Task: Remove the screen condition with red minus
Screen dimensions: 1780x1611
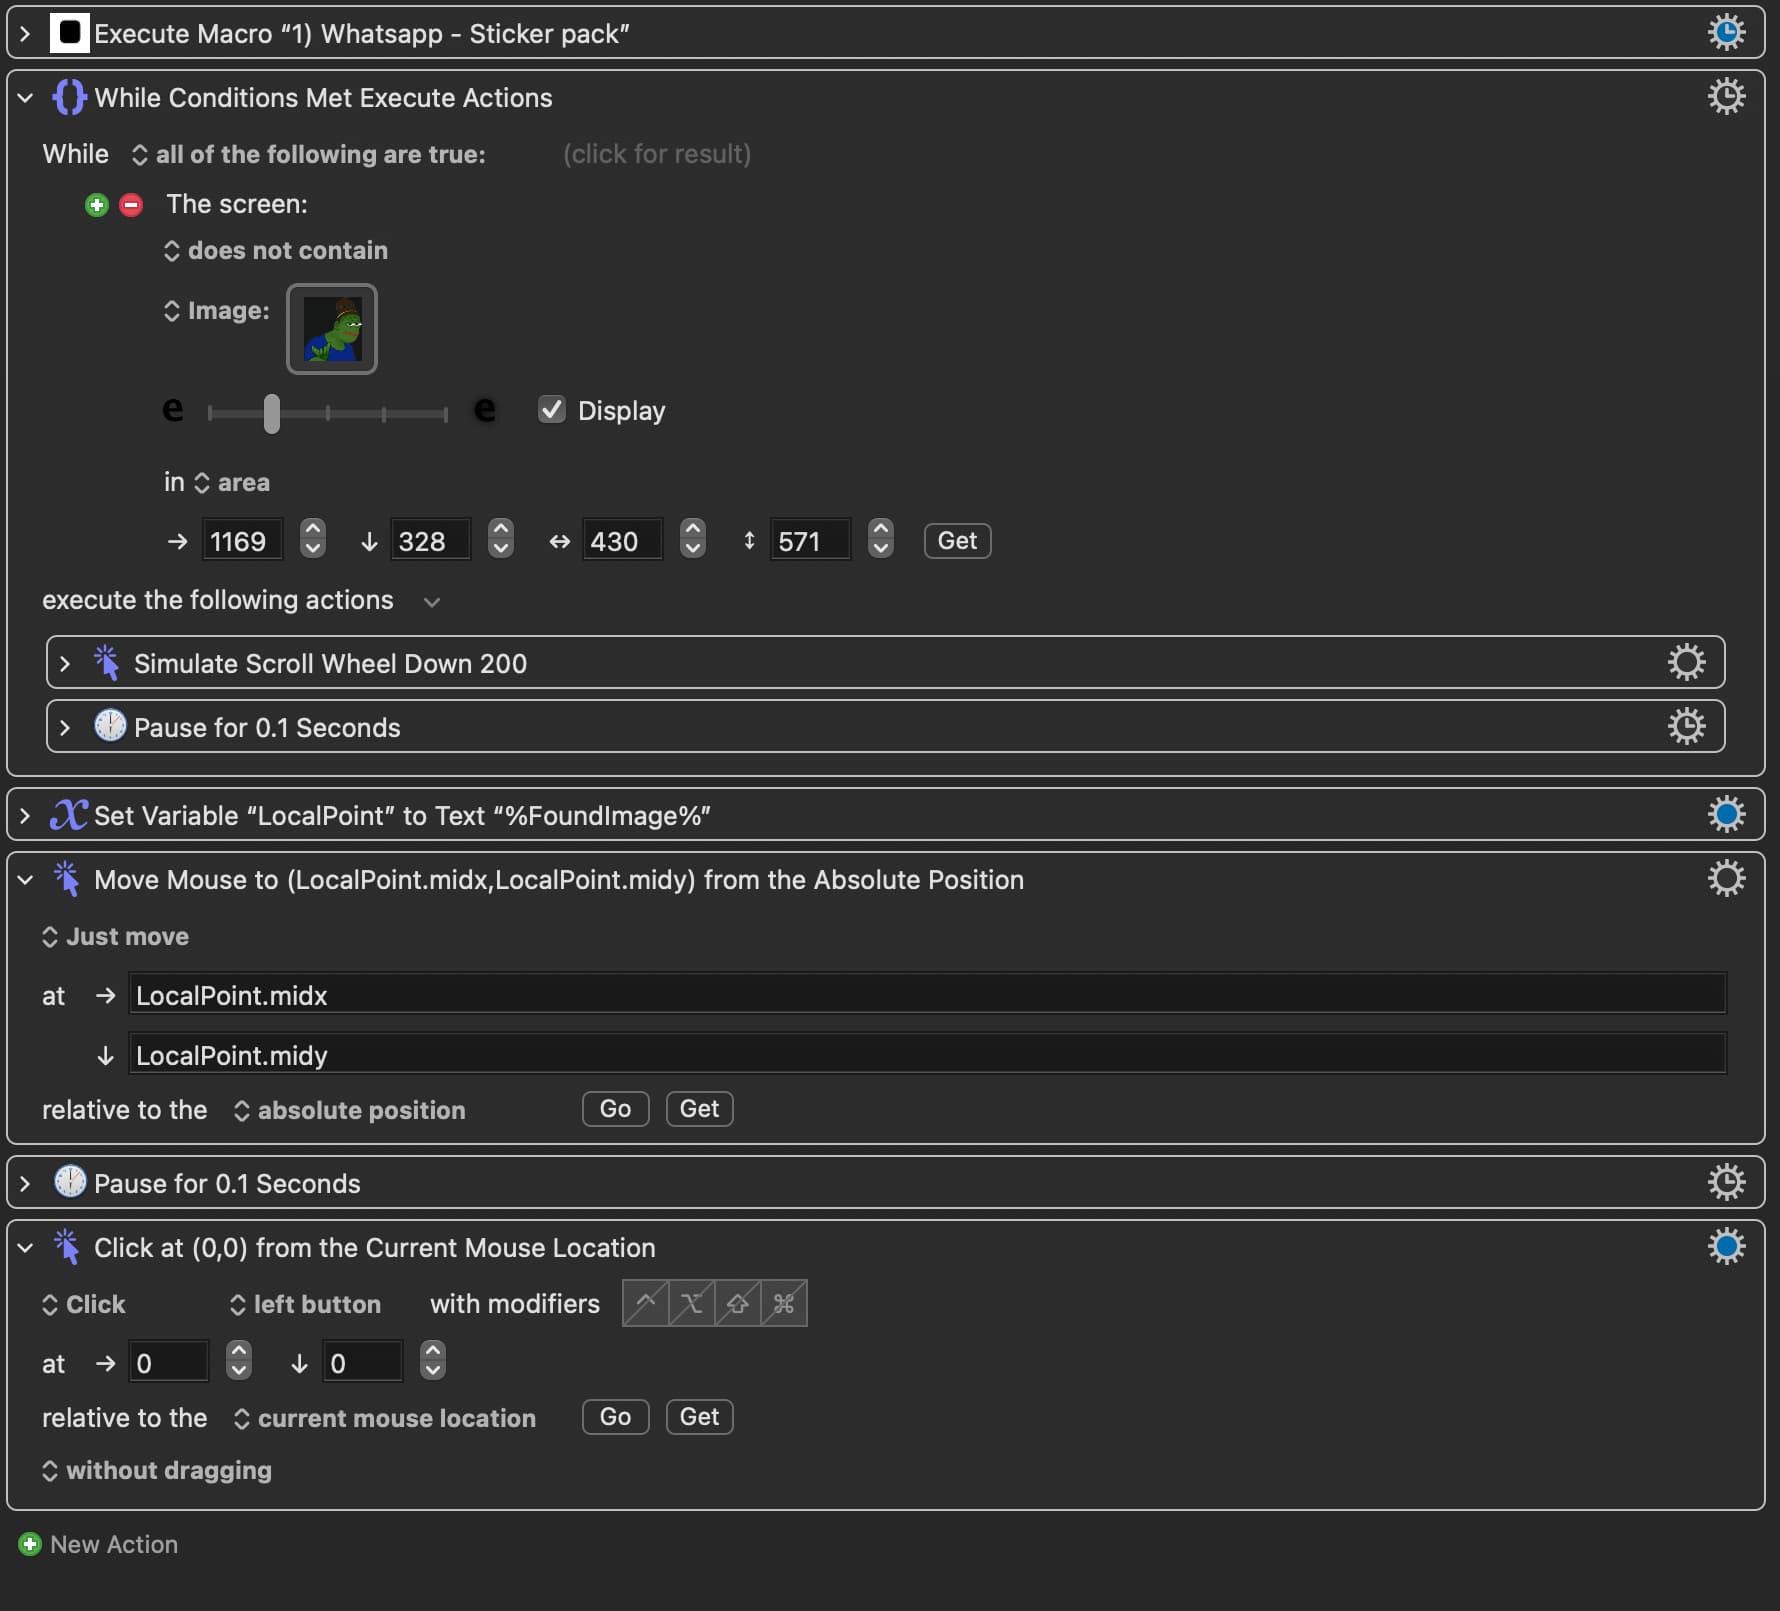Action: pos(131,205)
